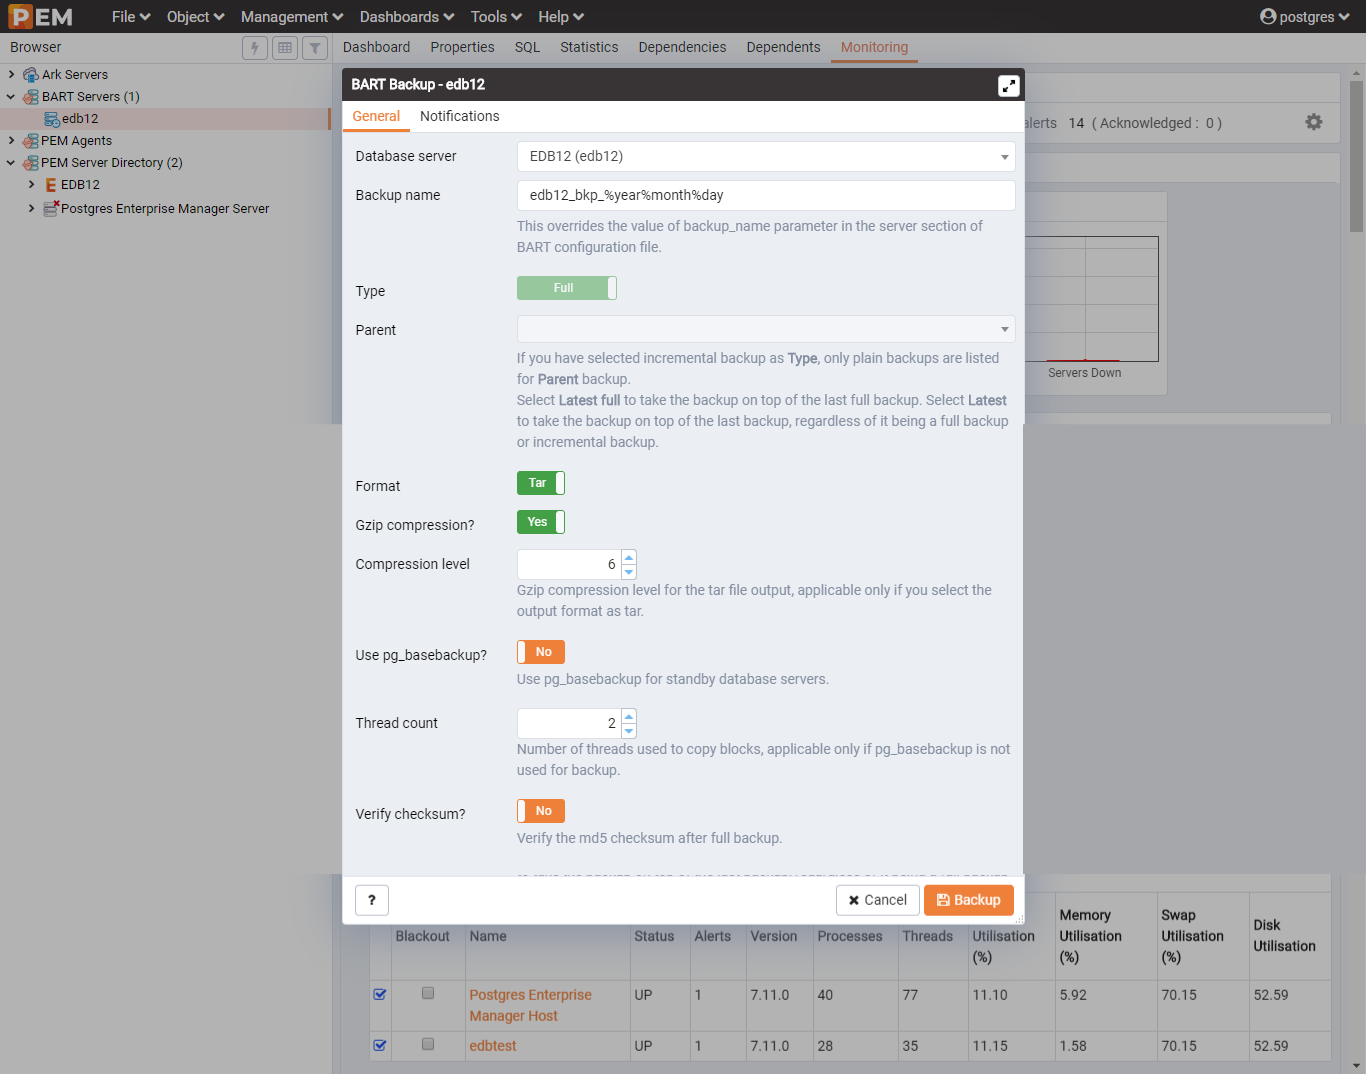Viewport: 1366px width, 1074px height.
Task: Click the orange Backup button
Action: click(969, 900)
